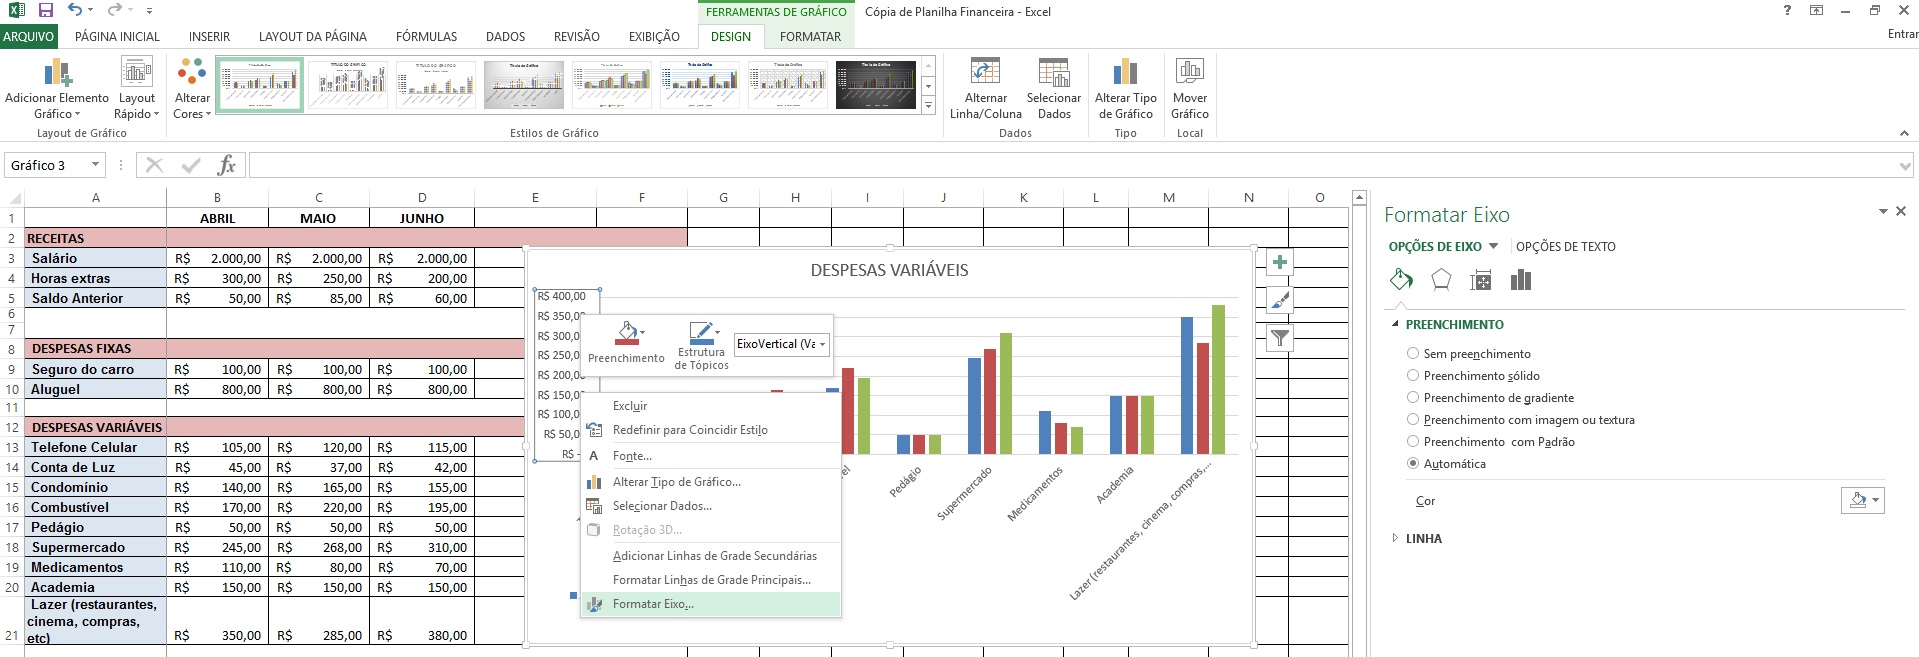Click the chart styles paintbrush button
Viewport: 1919px width, 657px height.
tap(1279, 301)
